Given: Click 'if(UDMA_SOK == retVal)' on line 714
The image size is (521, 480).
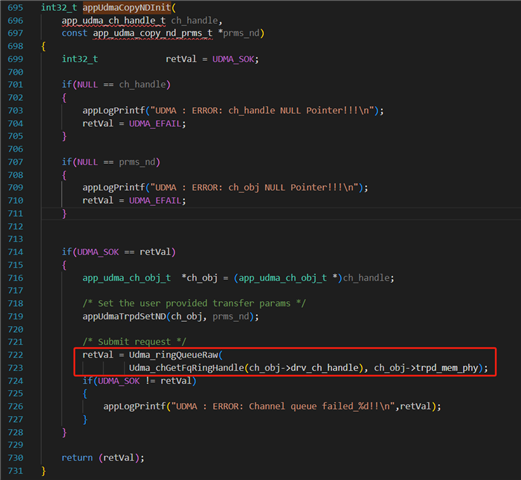Looking at the screenshot, I should click(x=119, y=252).
